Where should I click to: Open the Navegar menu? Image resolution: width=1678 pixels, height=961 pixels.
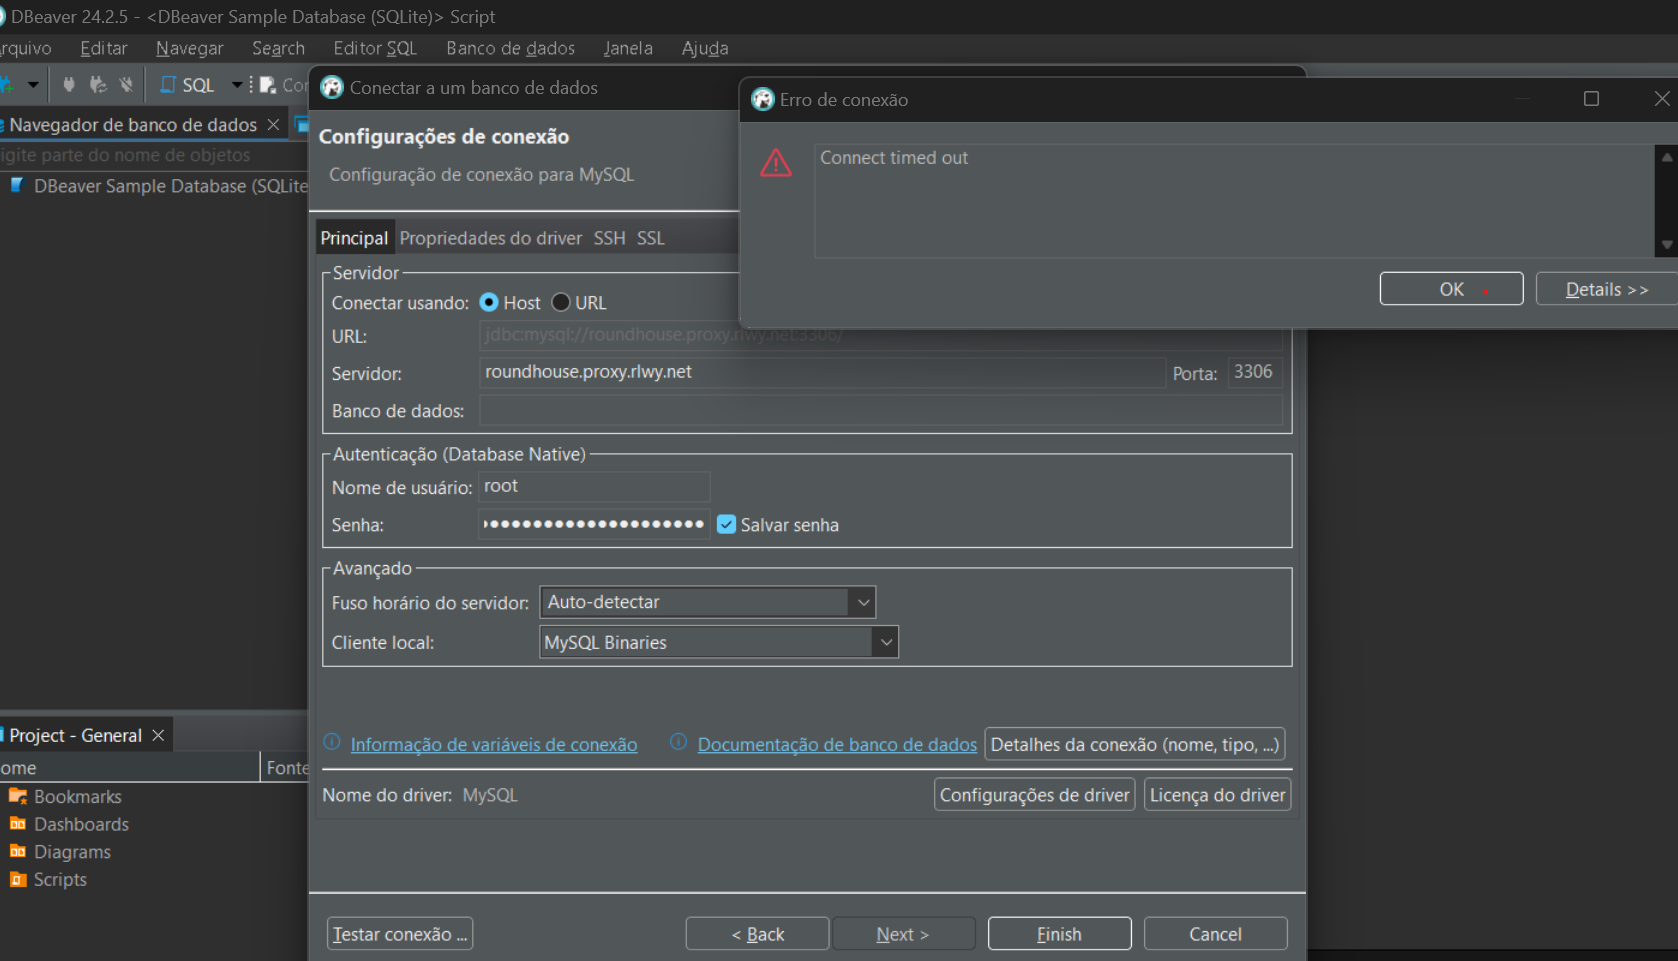[x=190, y=48]
